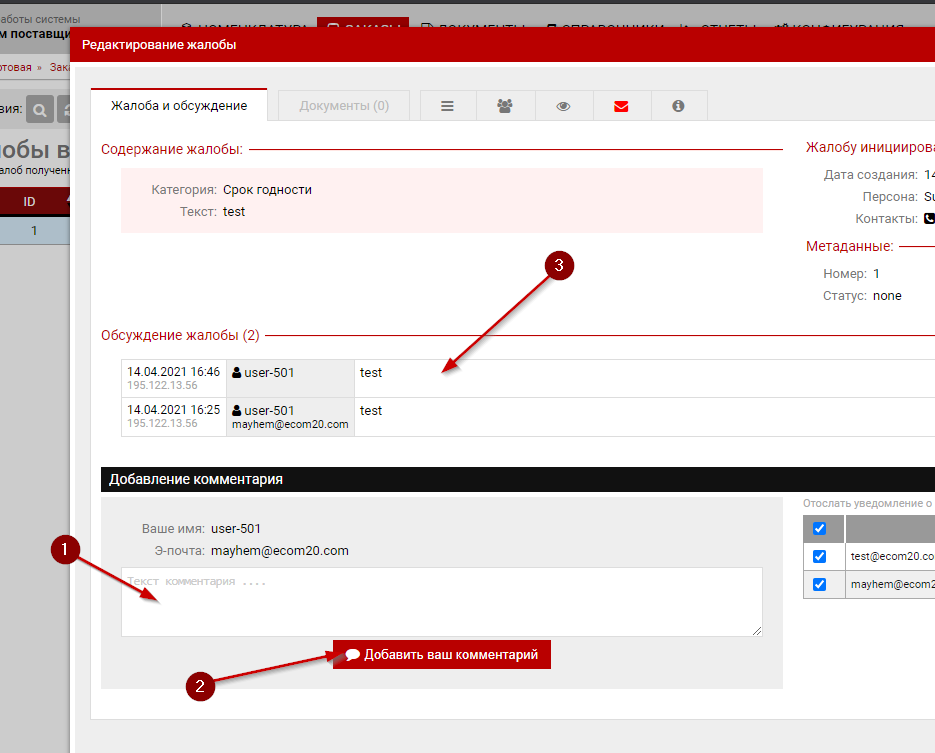Select row with ID 1 in background table
The image size is (935, 753).
(x=34, y=230)
